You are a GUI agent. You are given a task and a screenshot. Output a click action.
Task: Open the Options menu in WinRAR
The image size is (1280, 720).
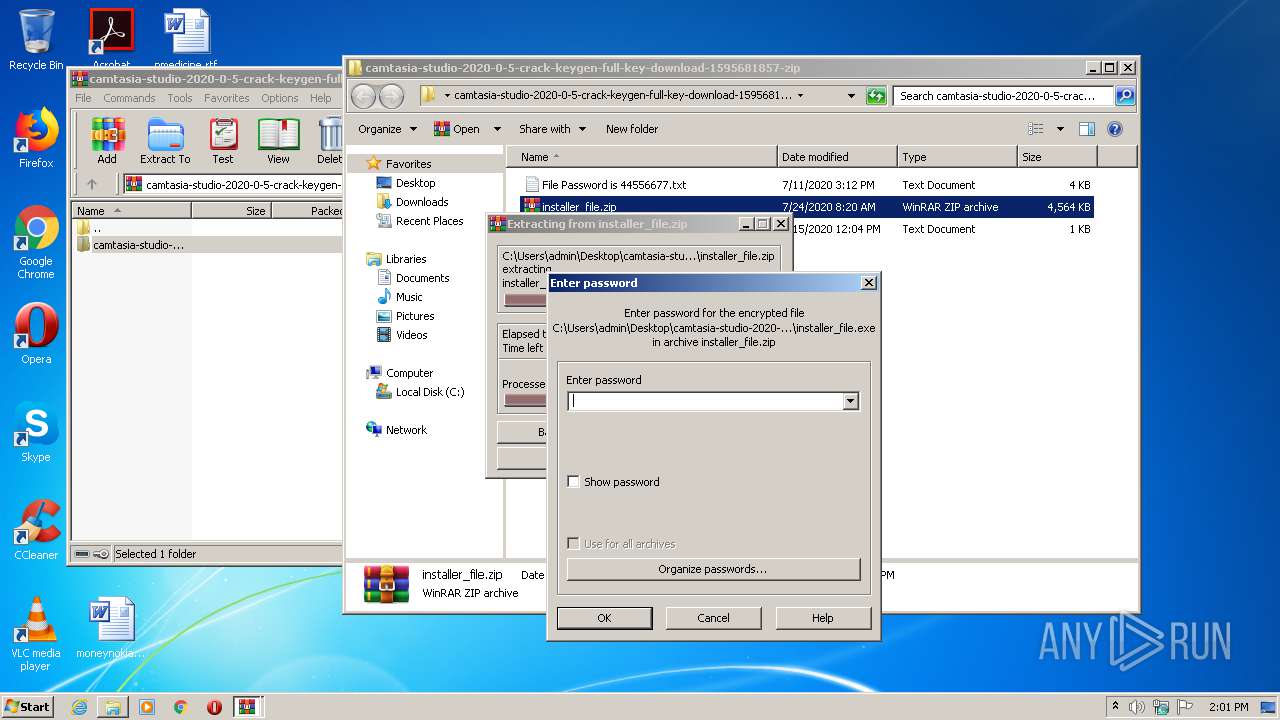coord(280,98)
